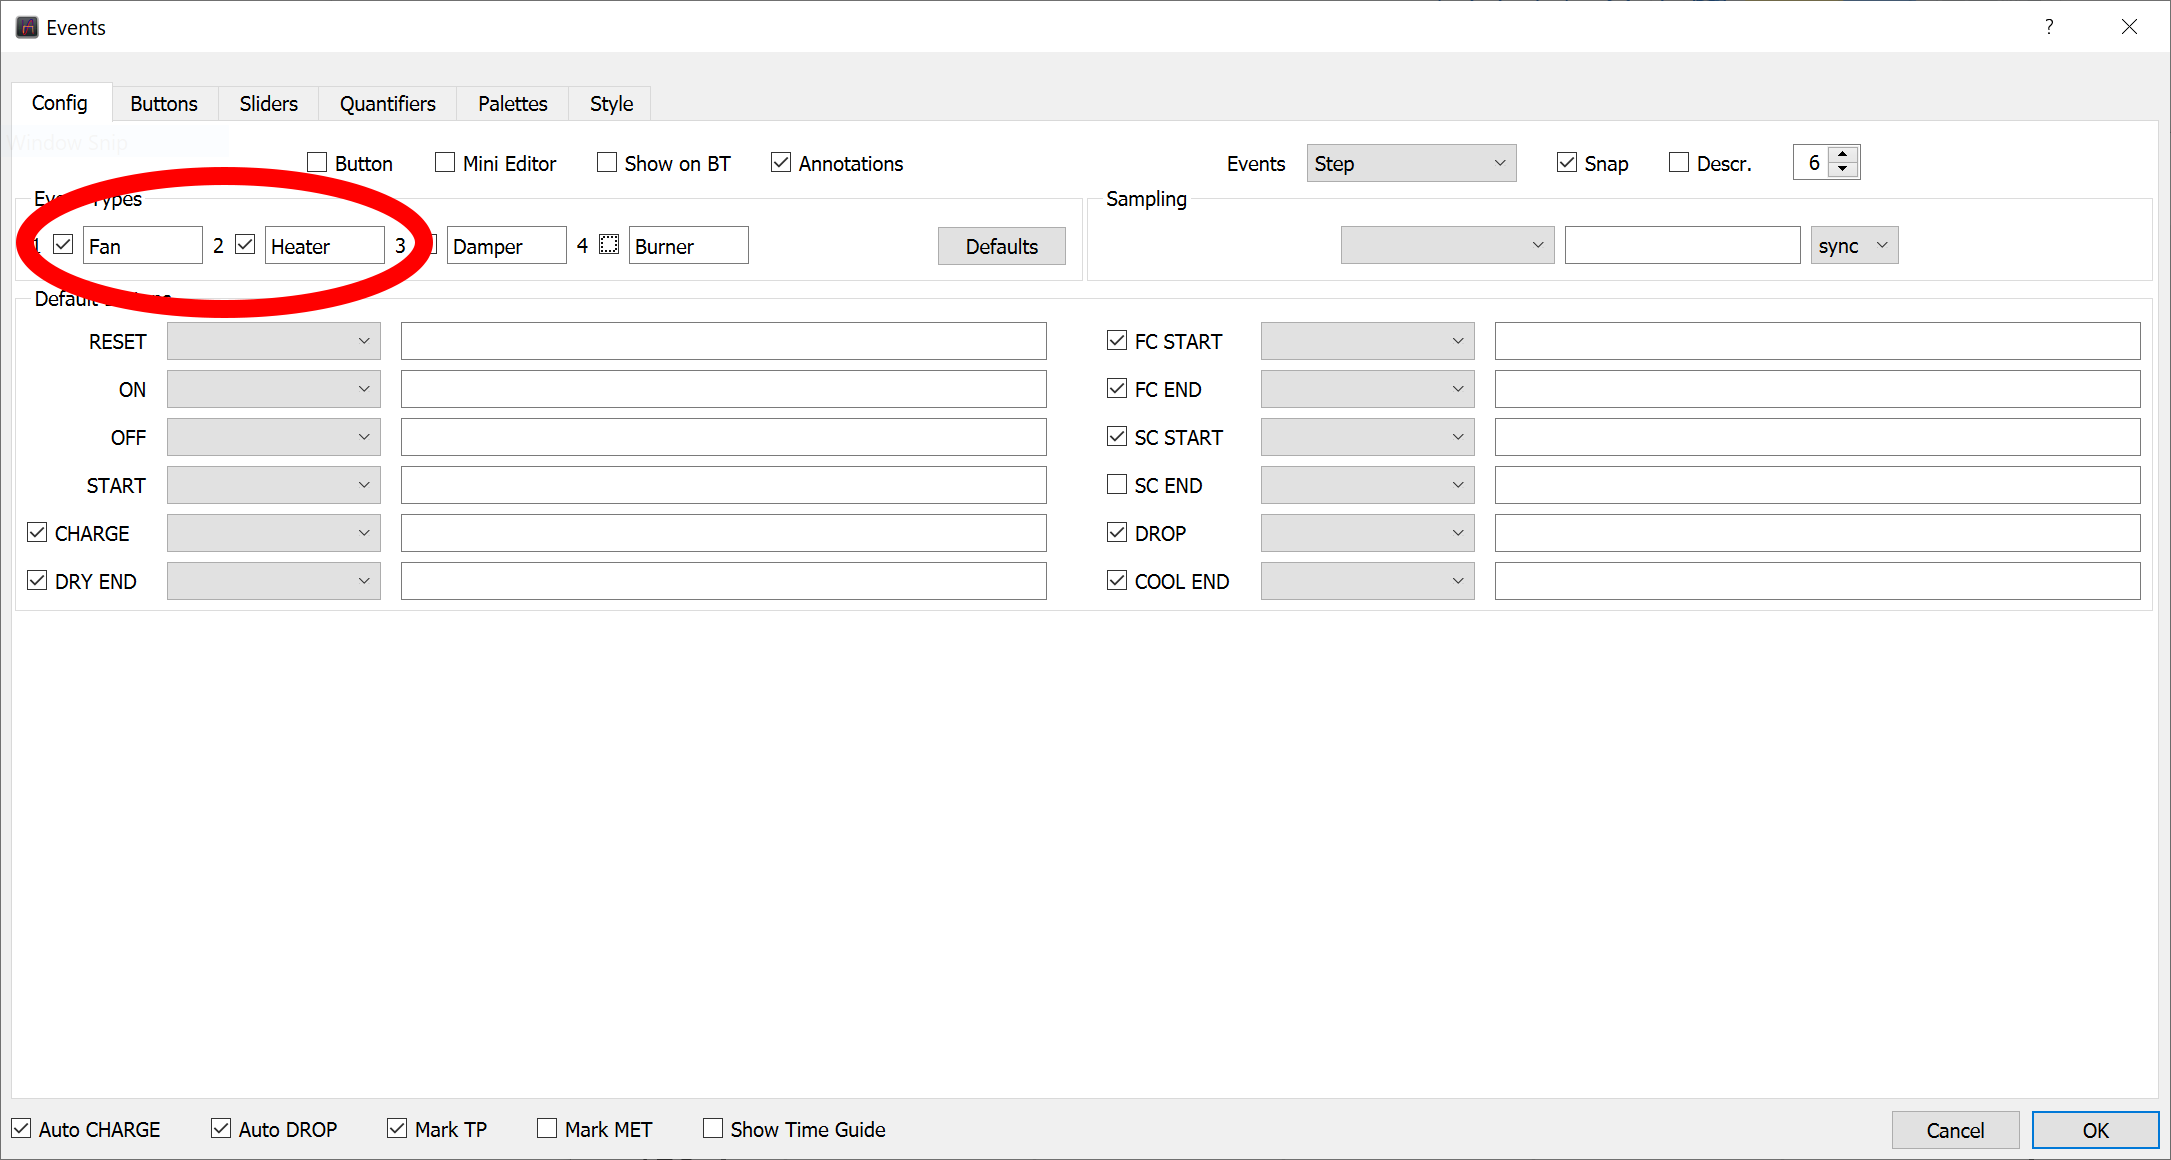
Task: Open the Palettes tab
Action: click(512, 104)
